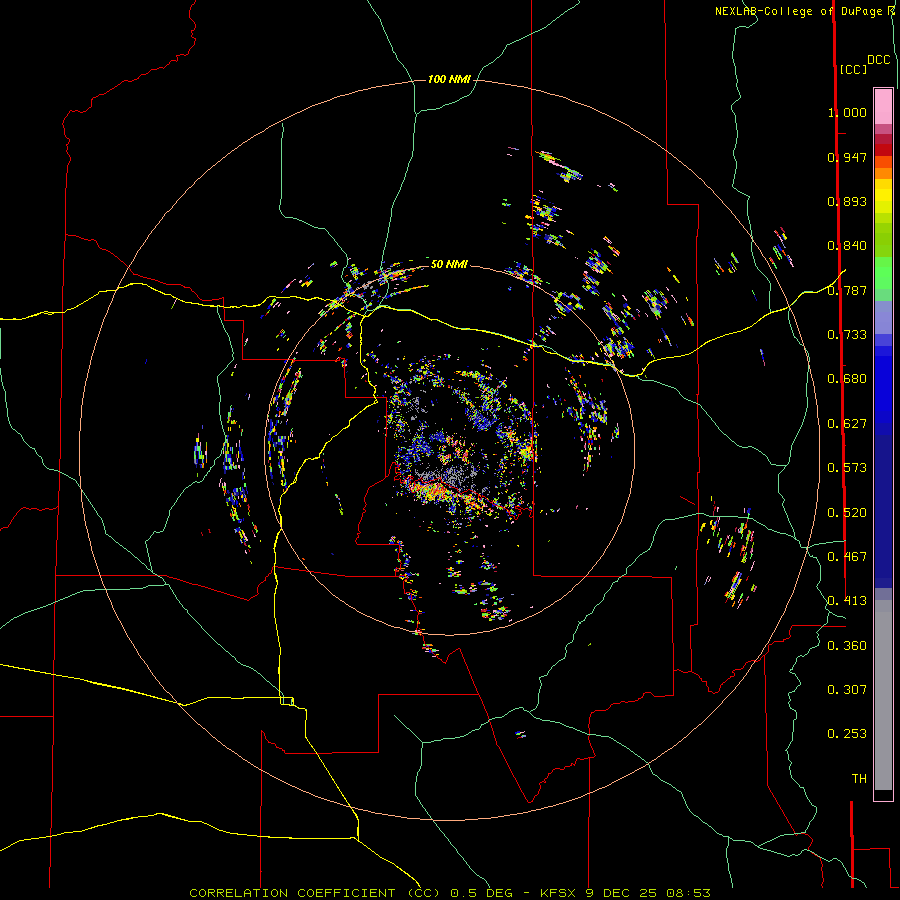This screenshot has width=900, height=900.
Task: Click the 0.787 legend value
Action: [847, 290]
